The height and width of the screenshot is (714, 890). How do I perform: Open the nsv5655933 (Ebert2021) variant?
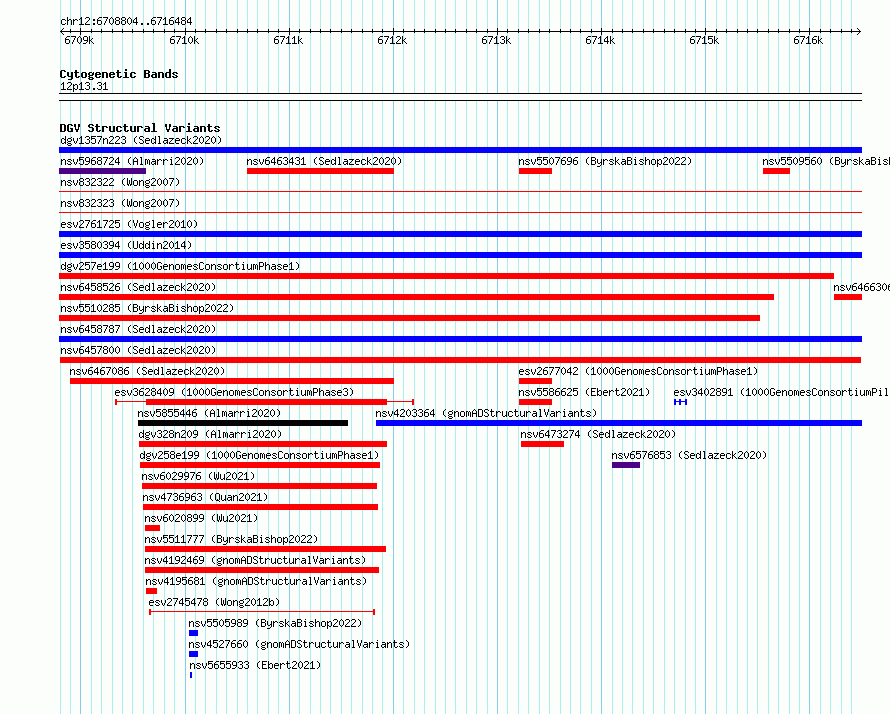pos(255,665)
